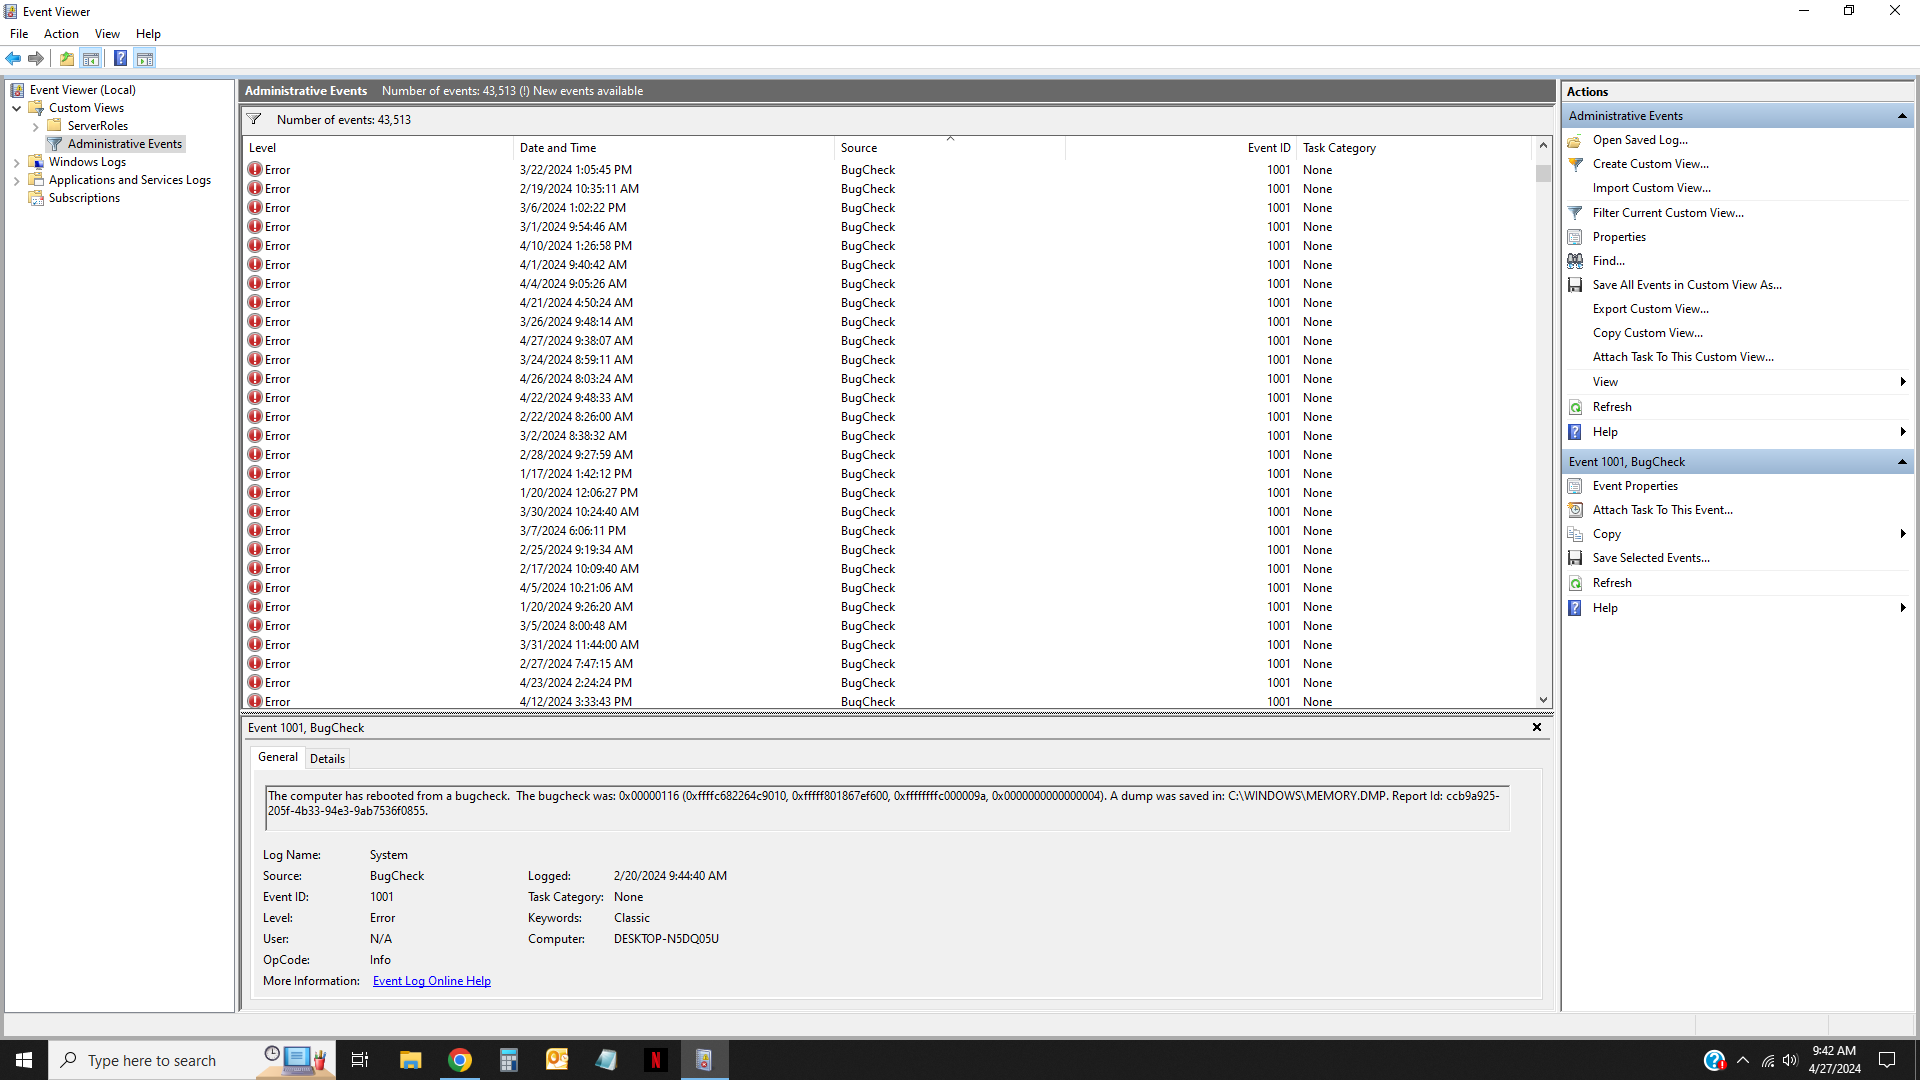Click Attach Task To This Custom View
Screen dimensions: 1920x1080
coord(1683,357)
